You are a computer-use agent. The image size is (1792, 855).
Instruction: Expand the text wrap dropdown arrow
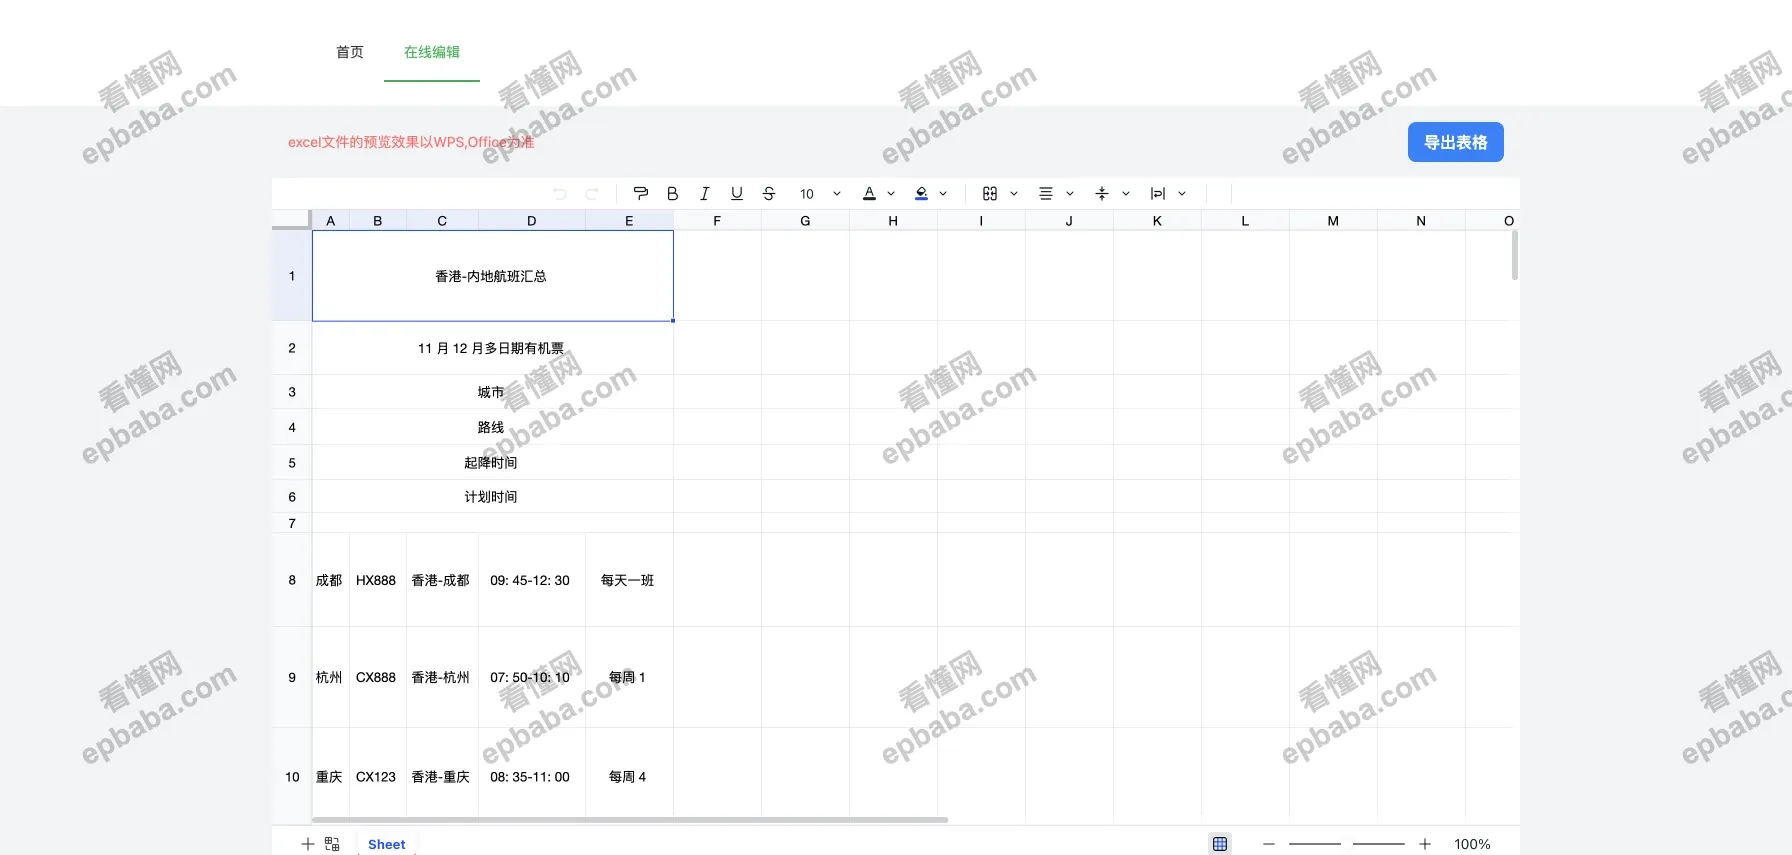click(x=1182, y=194)
